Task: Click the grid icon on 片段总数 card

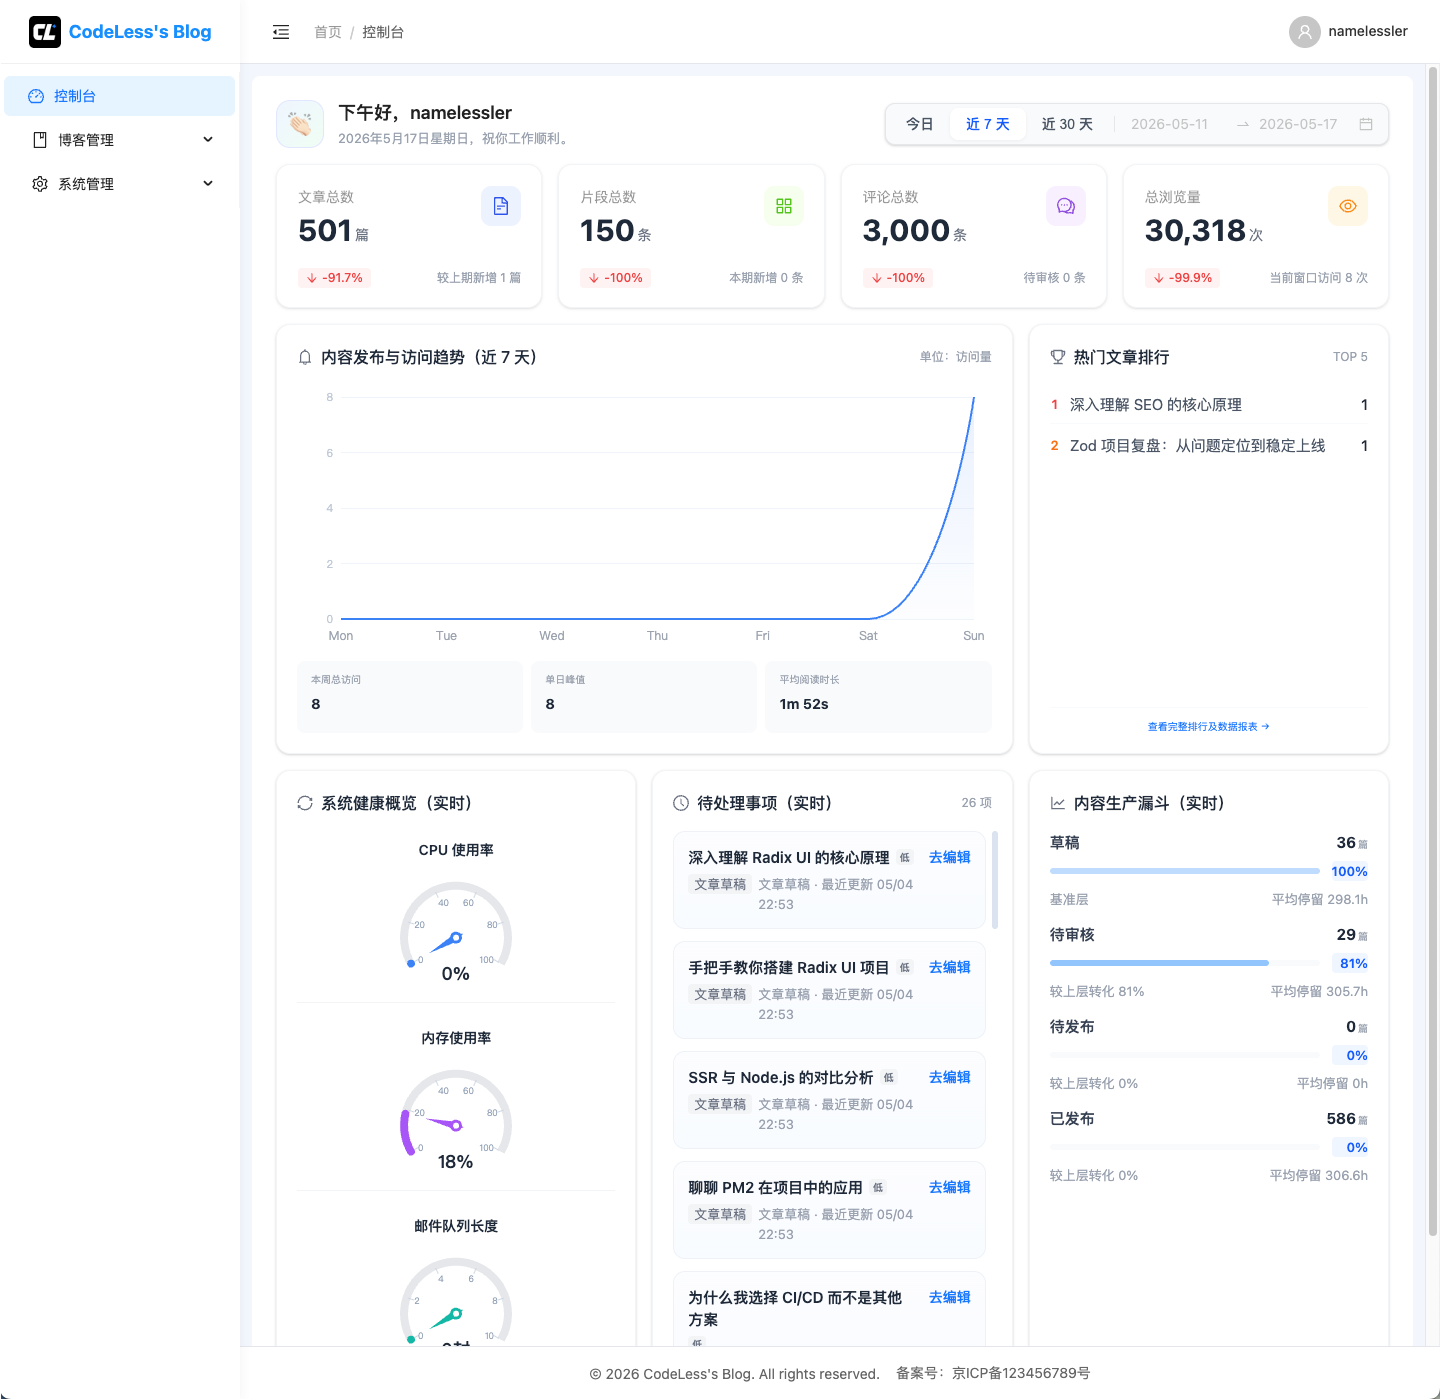Action: 784,206
